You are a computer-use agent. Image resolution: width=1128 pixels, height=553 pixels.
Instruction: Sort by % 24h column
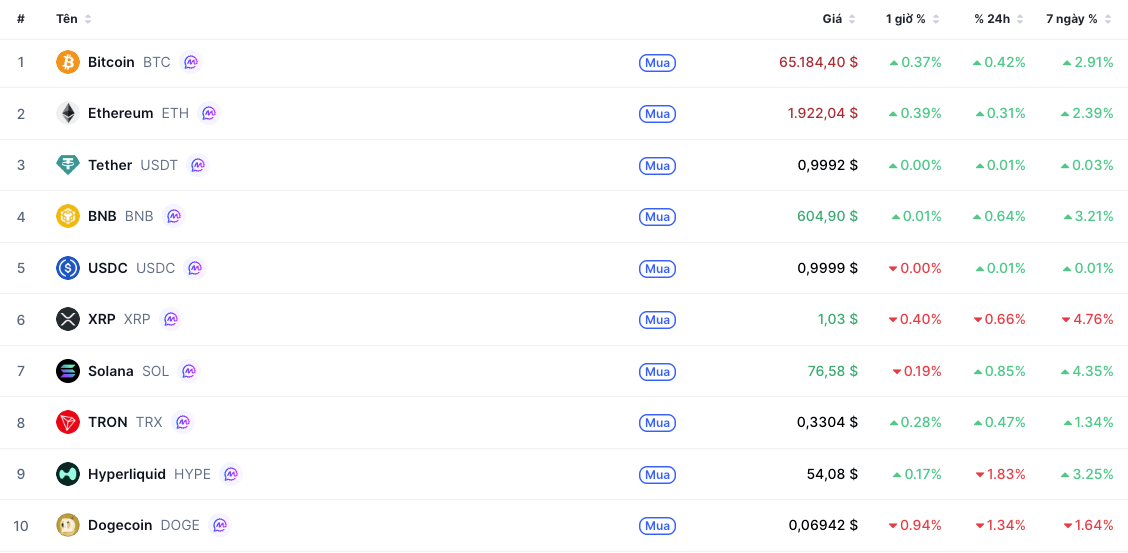[x=1000, y=19]
